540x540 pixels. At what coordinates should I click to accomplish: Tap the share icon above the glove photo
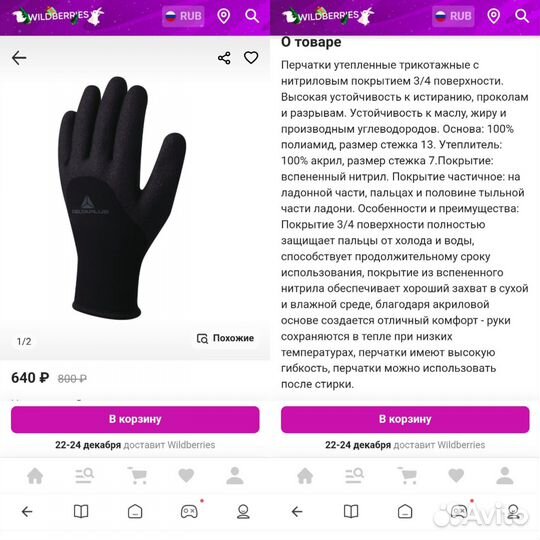tap(224, 58)
